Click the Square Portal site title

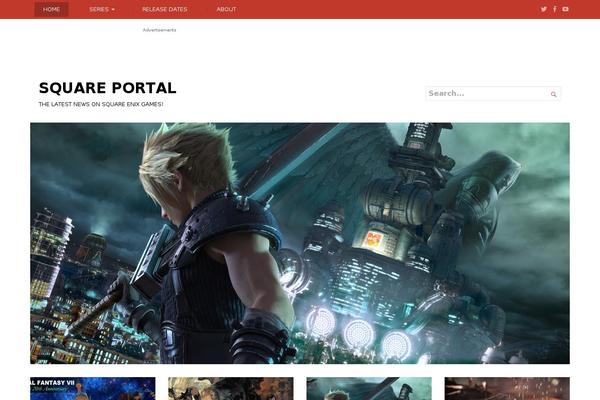coord(108,88)
